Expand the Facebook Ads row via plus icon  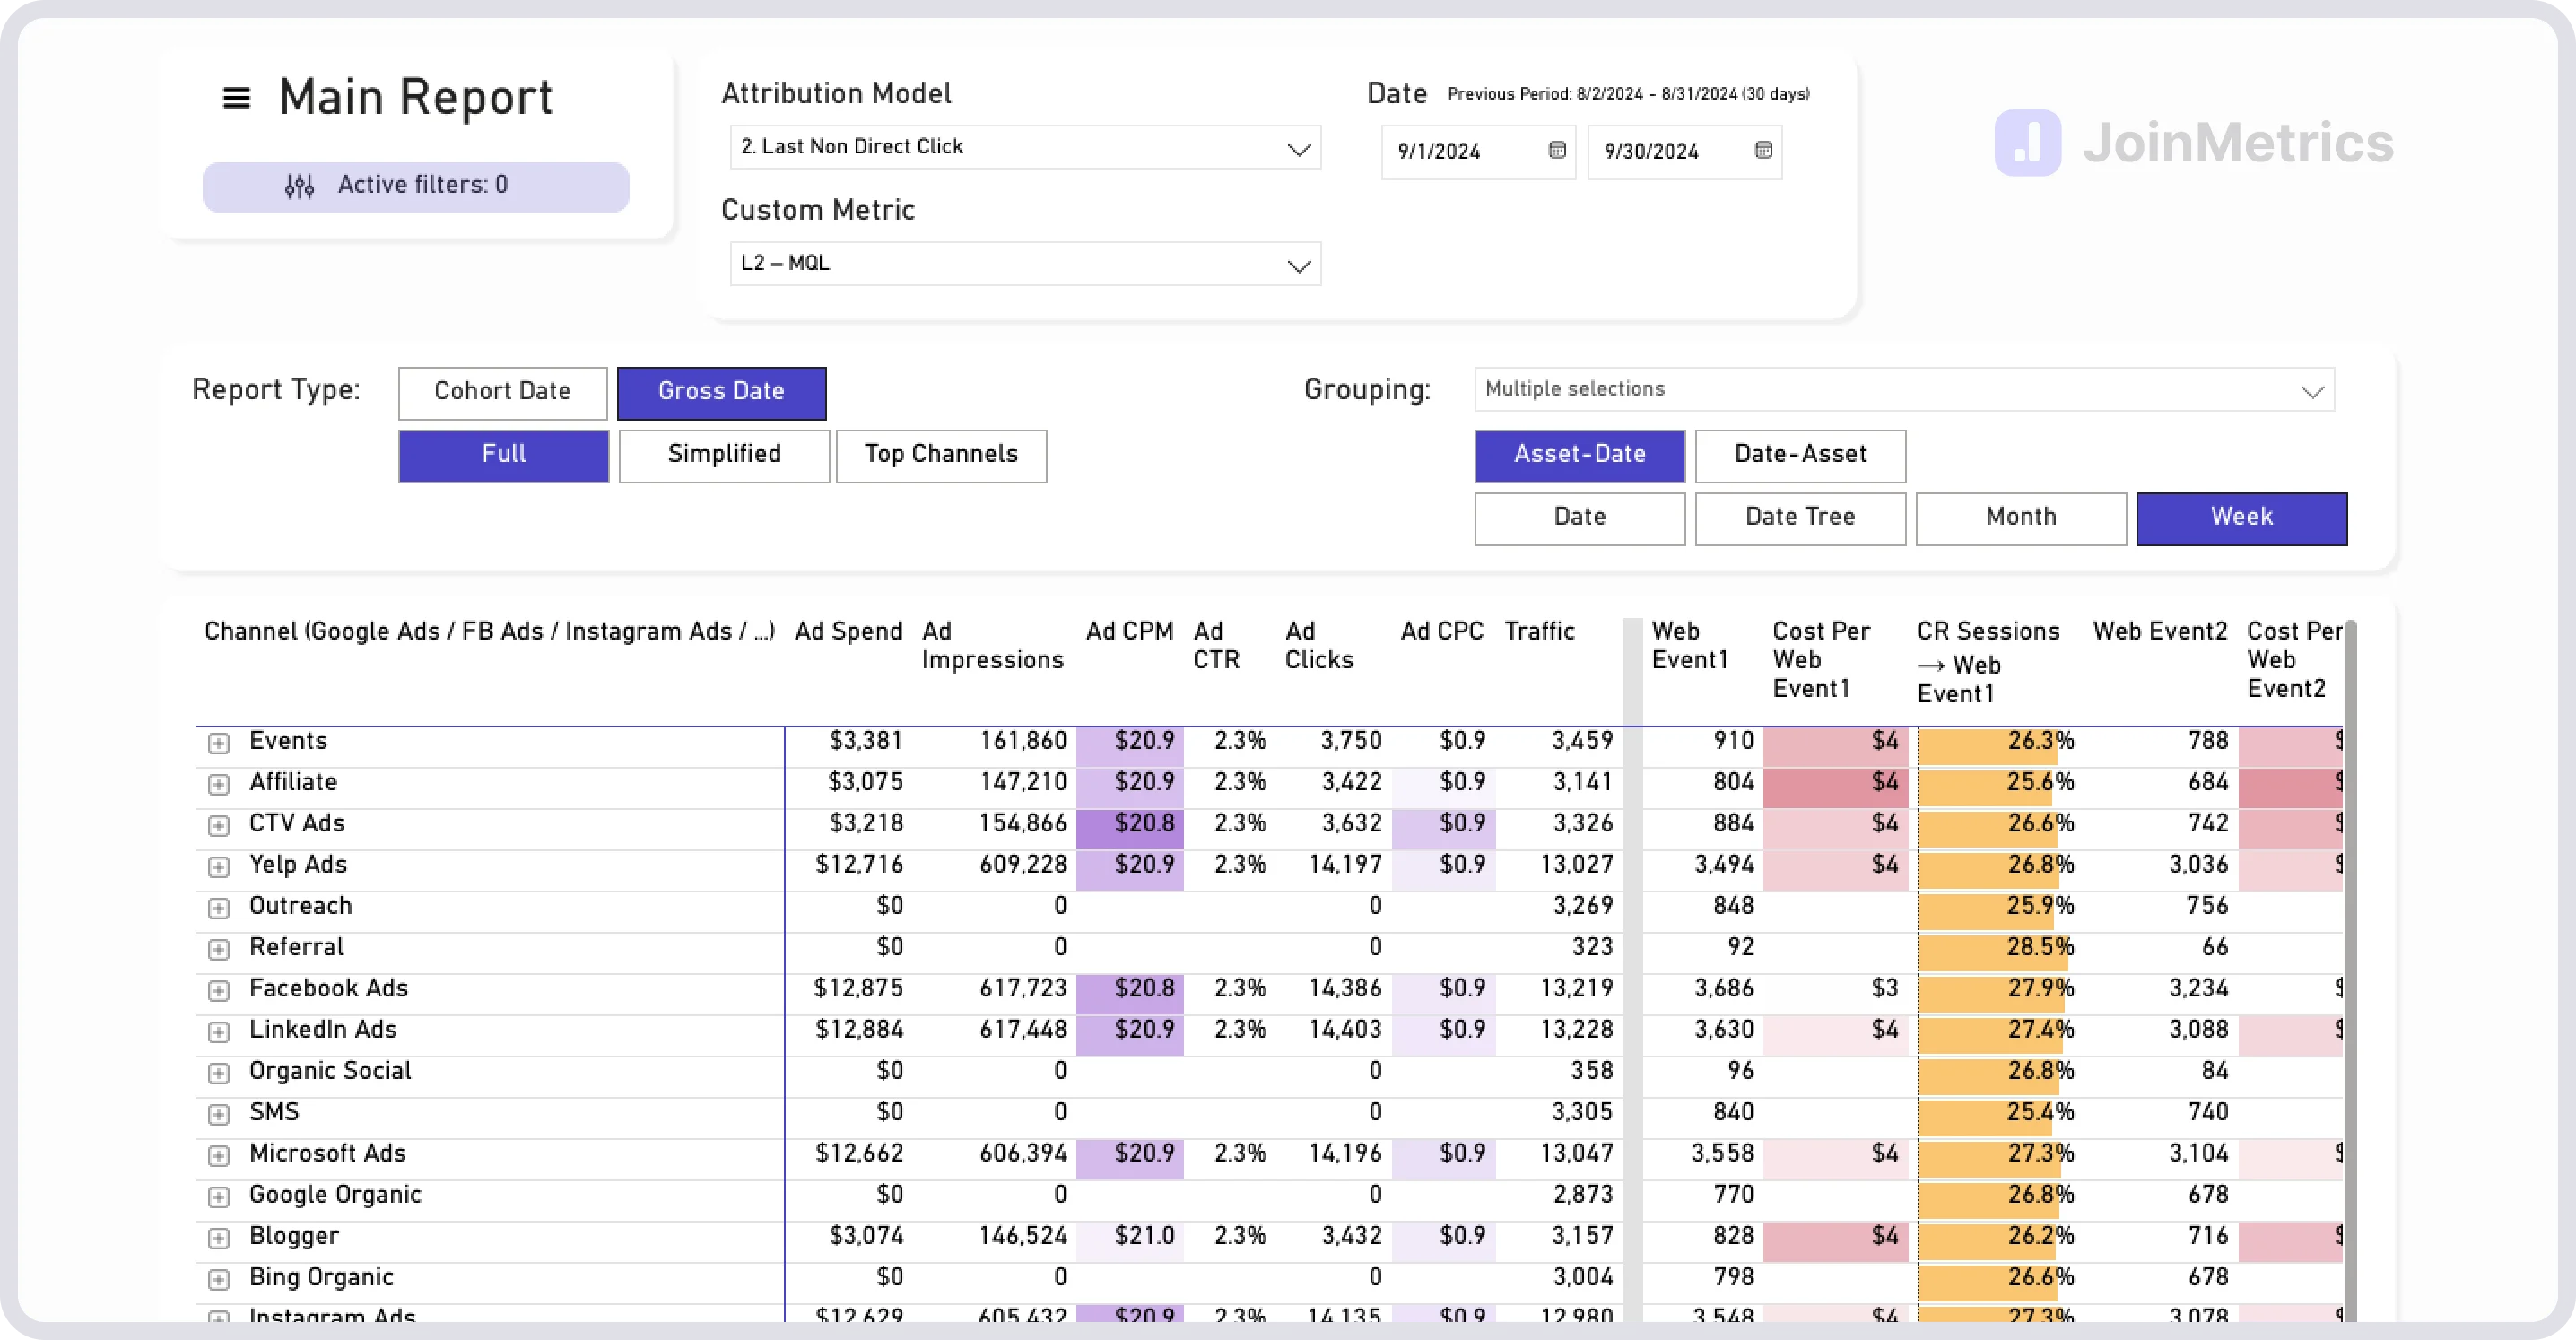point(219,990)
